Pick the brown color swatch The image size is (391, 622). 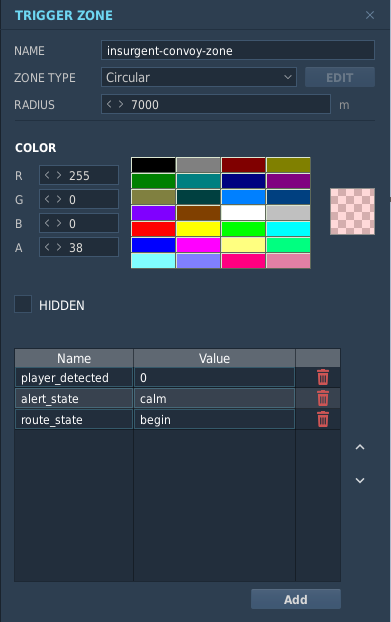198,213
